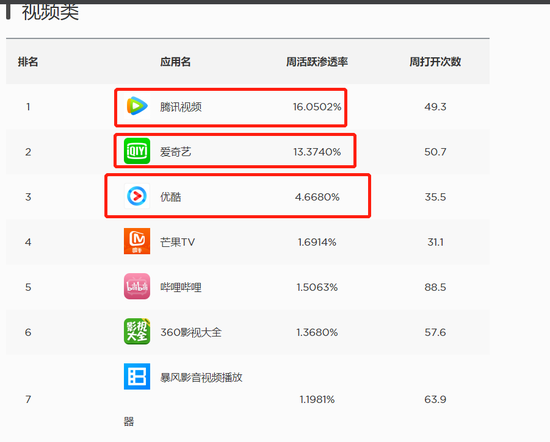Click the 优酷 app icon

click(137, 196)
